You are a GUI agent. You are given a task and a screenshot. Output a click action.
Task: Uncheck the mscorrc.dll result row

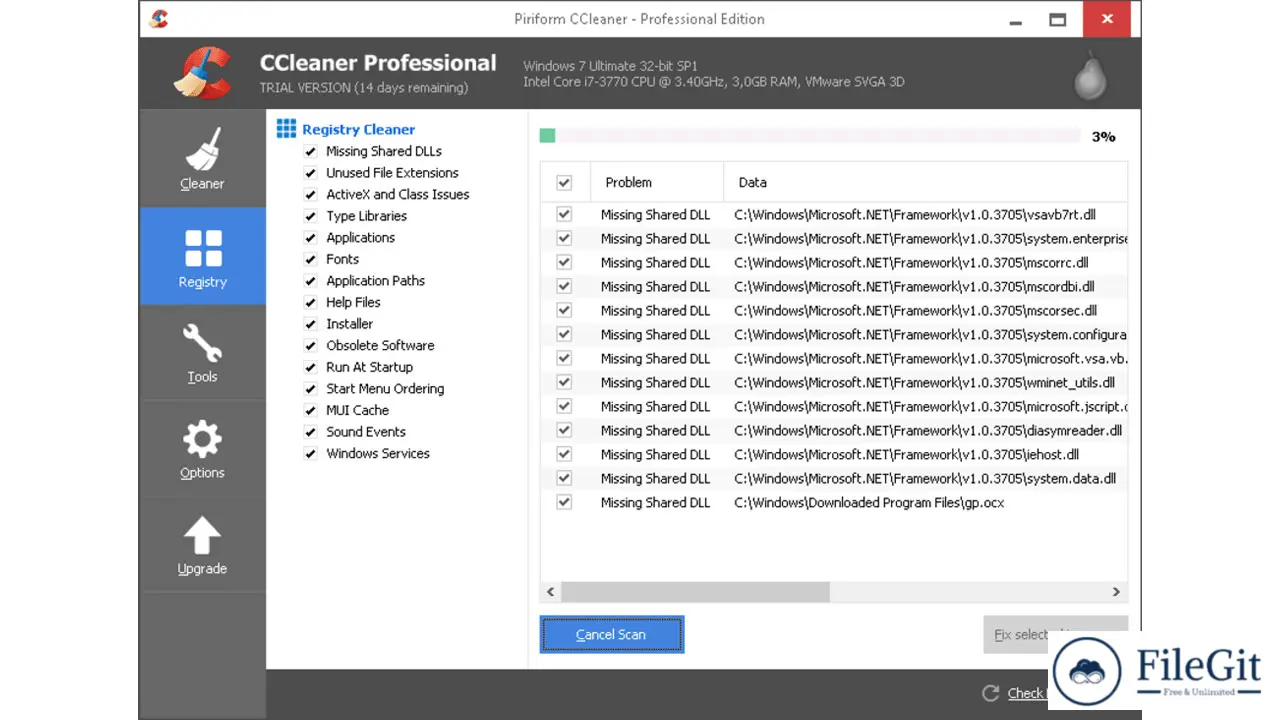pos(564,262)
